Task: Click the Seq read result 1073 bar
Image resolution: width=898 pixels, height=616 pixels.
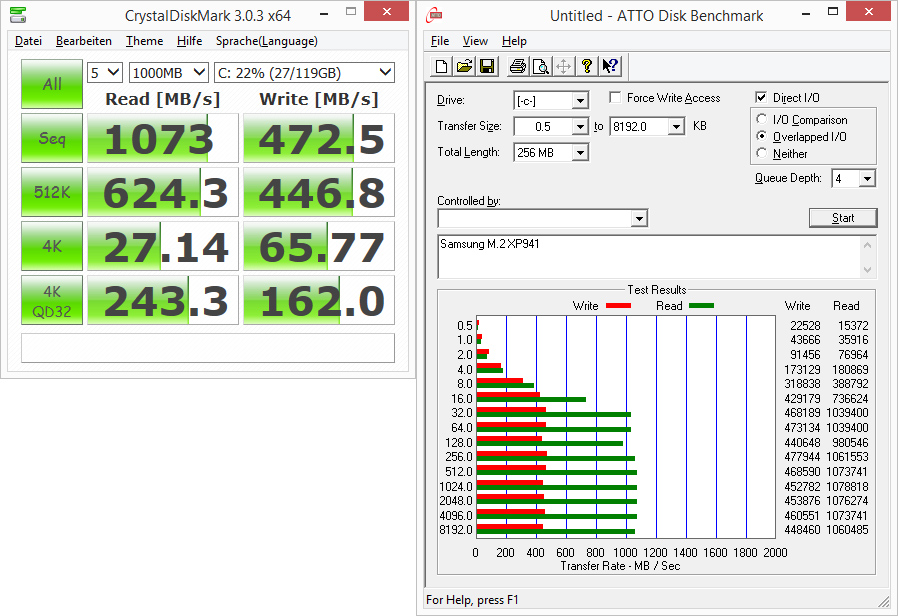Action: point(163,138)
